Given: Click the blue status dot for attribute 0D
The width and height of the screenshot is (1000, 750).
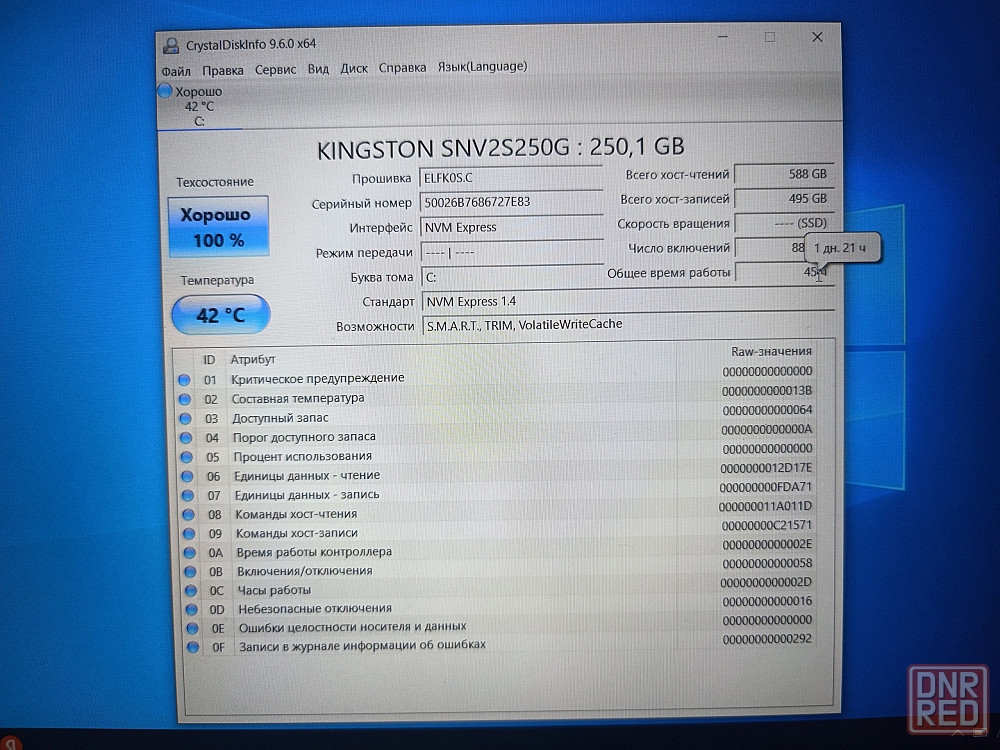Looking at the screenshot, I should [192, 610].
